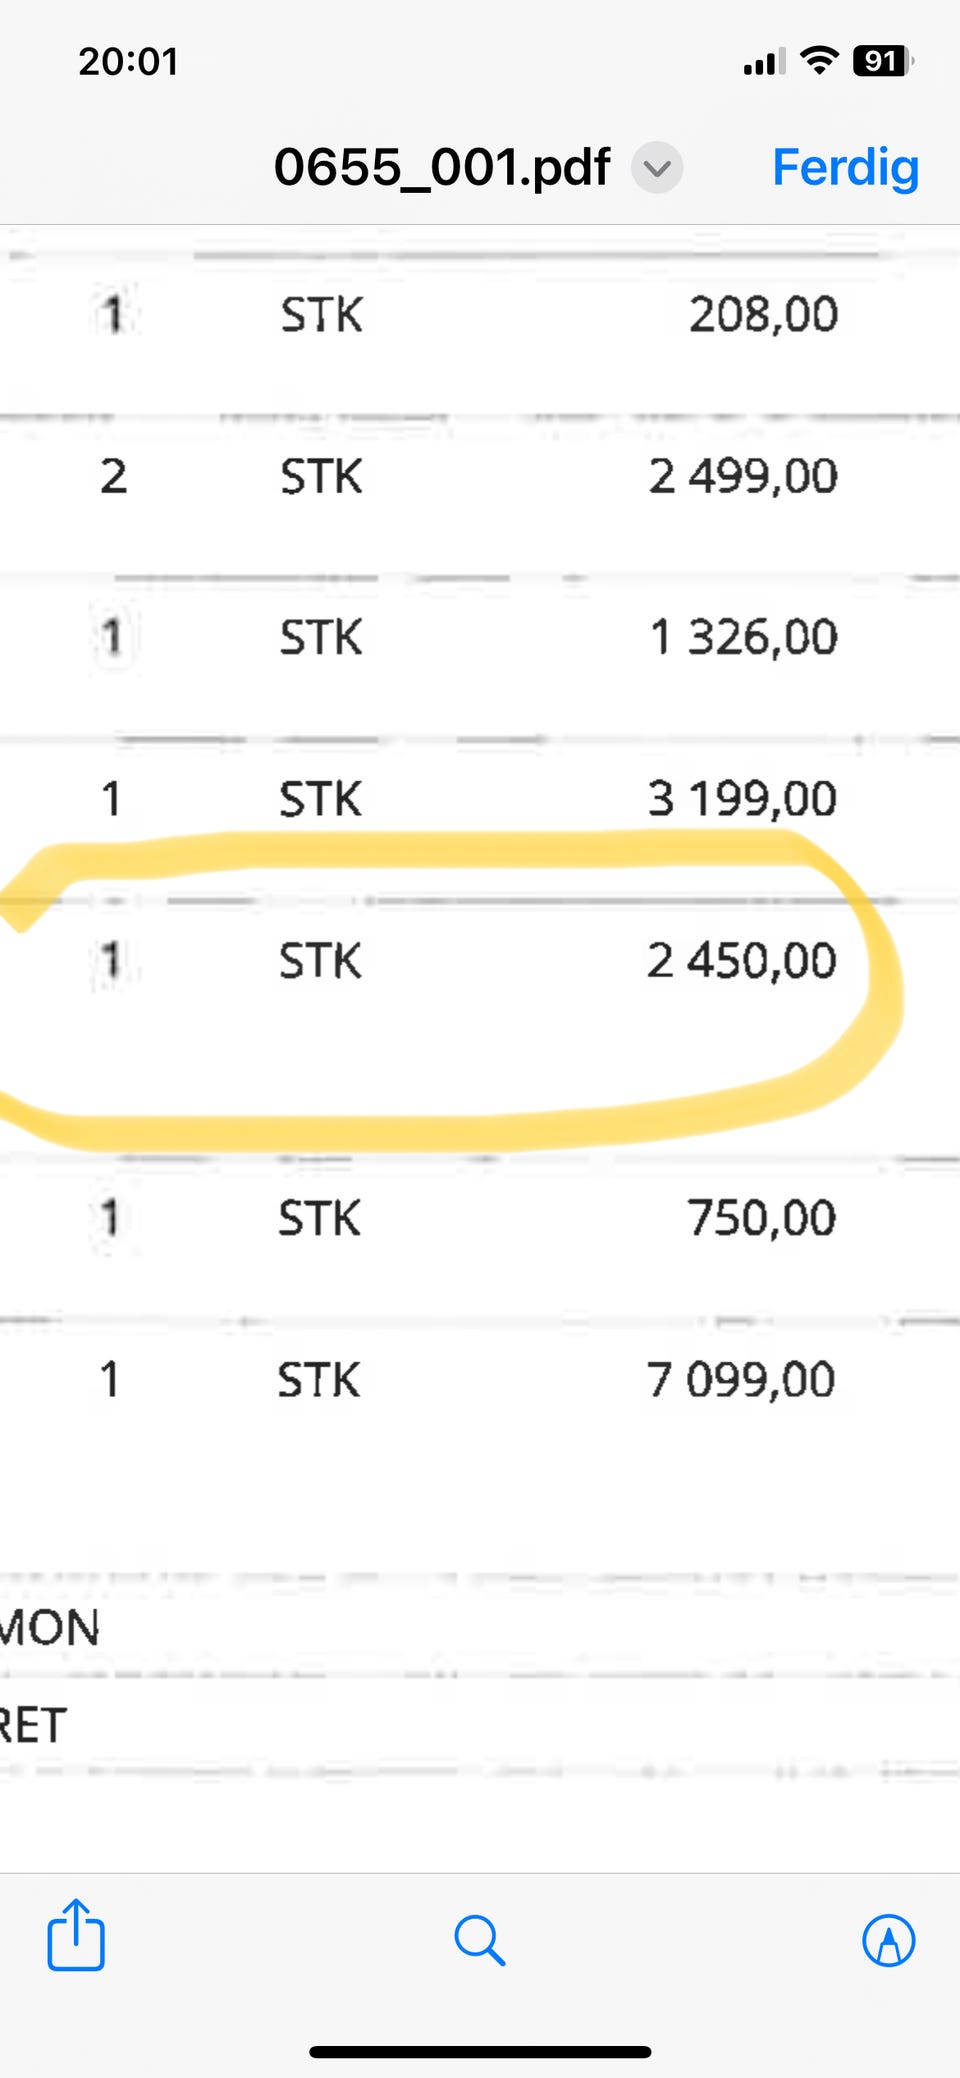
Task: Tap the 1 326,00 amount
Action: pos(744,637)
